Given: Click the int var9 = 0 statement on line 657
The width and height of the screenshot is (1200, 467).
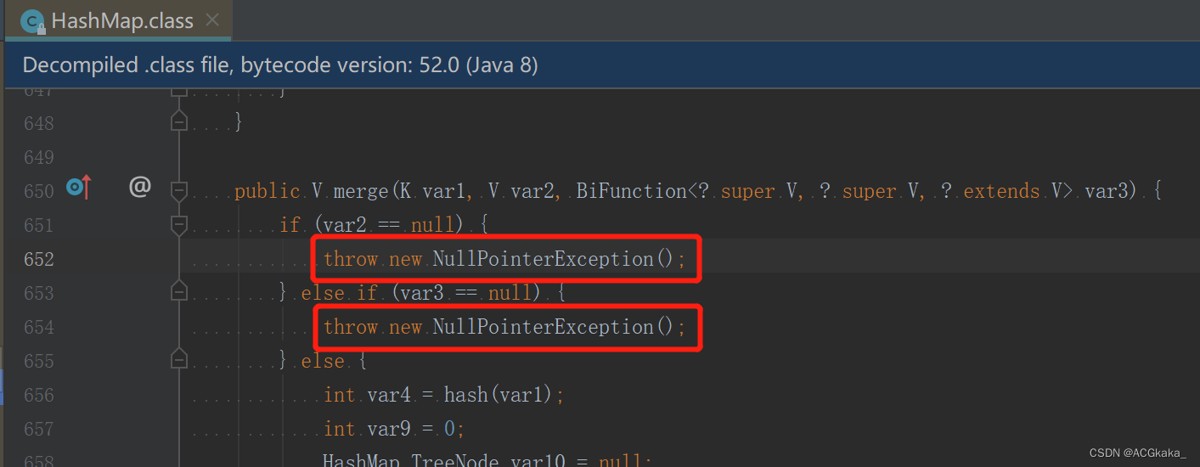Looking at the screenshot, I should tap(394, 429).
